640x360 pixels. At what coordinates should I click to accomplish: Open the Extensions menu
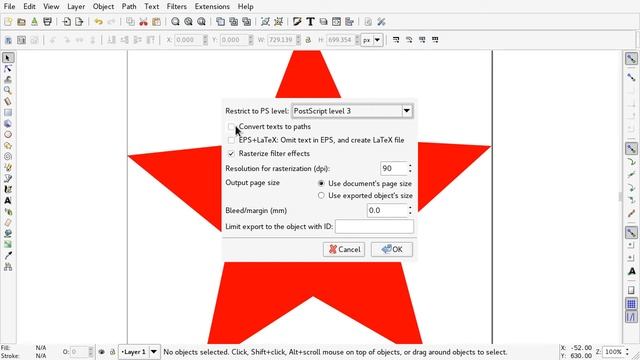[x=212, y=7]
